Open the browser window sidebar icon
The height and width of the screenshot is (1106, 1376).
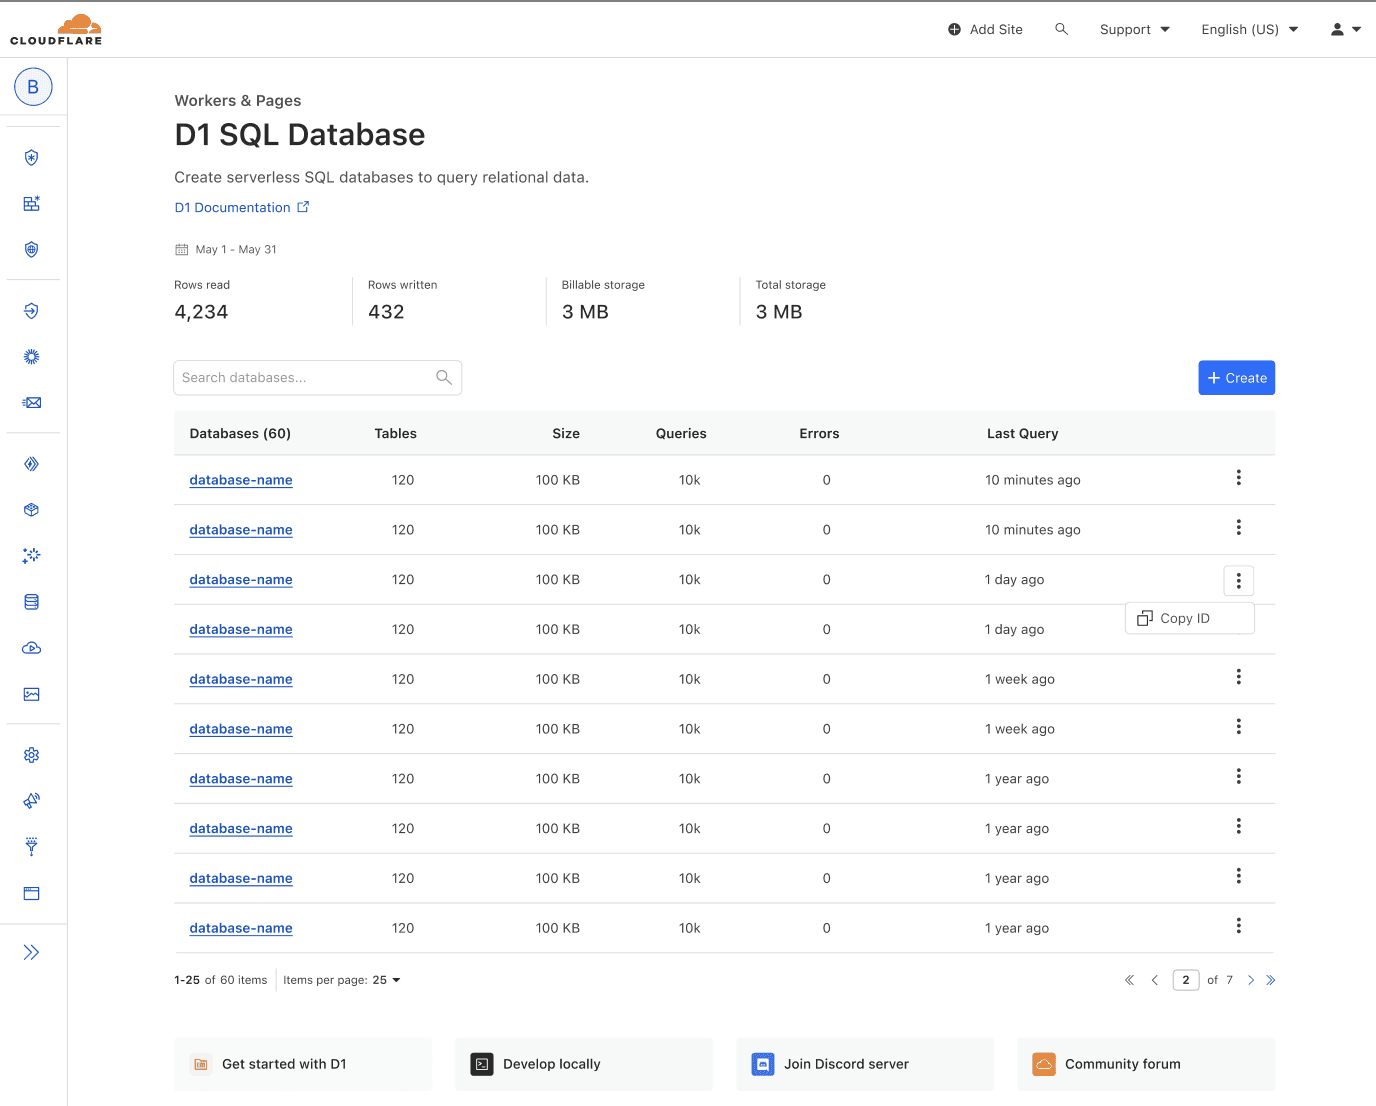(32, 893)
